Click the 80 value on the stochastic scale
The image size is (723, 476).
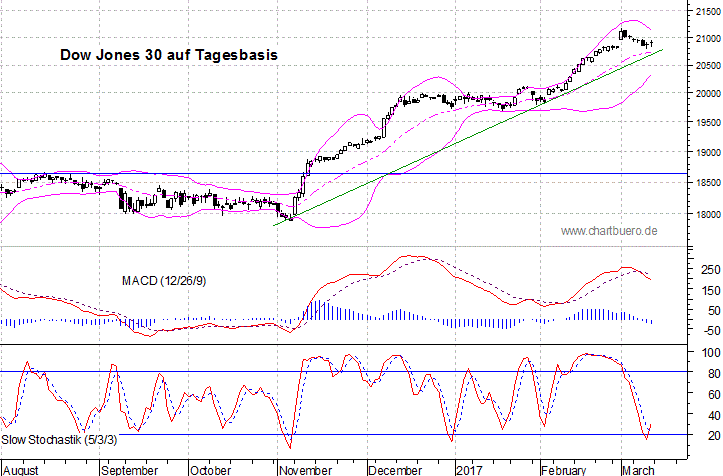[714, 374]
